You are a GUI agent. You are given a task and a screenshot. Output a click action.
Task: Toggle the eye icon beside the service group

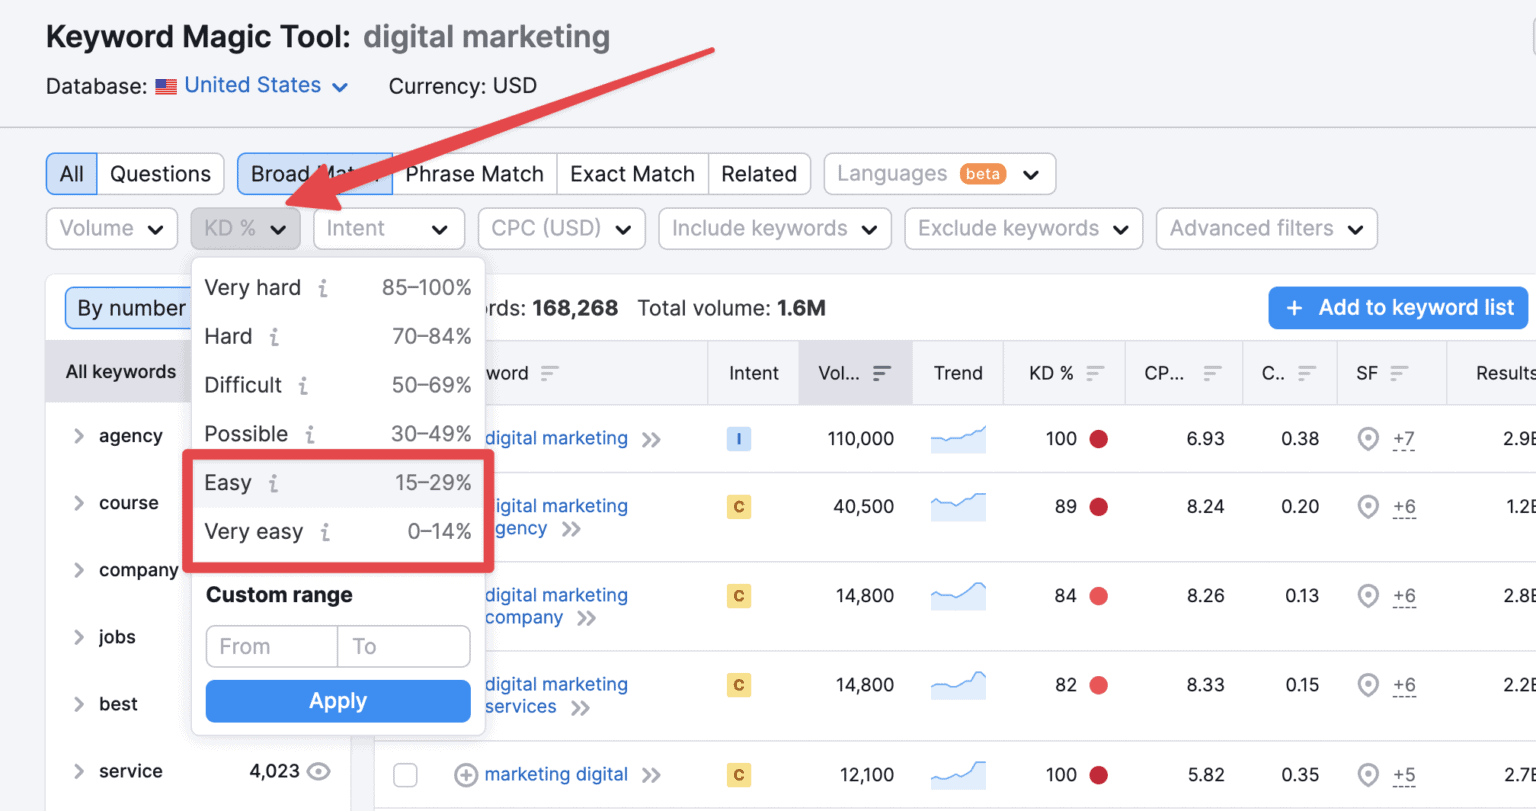(319, 771)
